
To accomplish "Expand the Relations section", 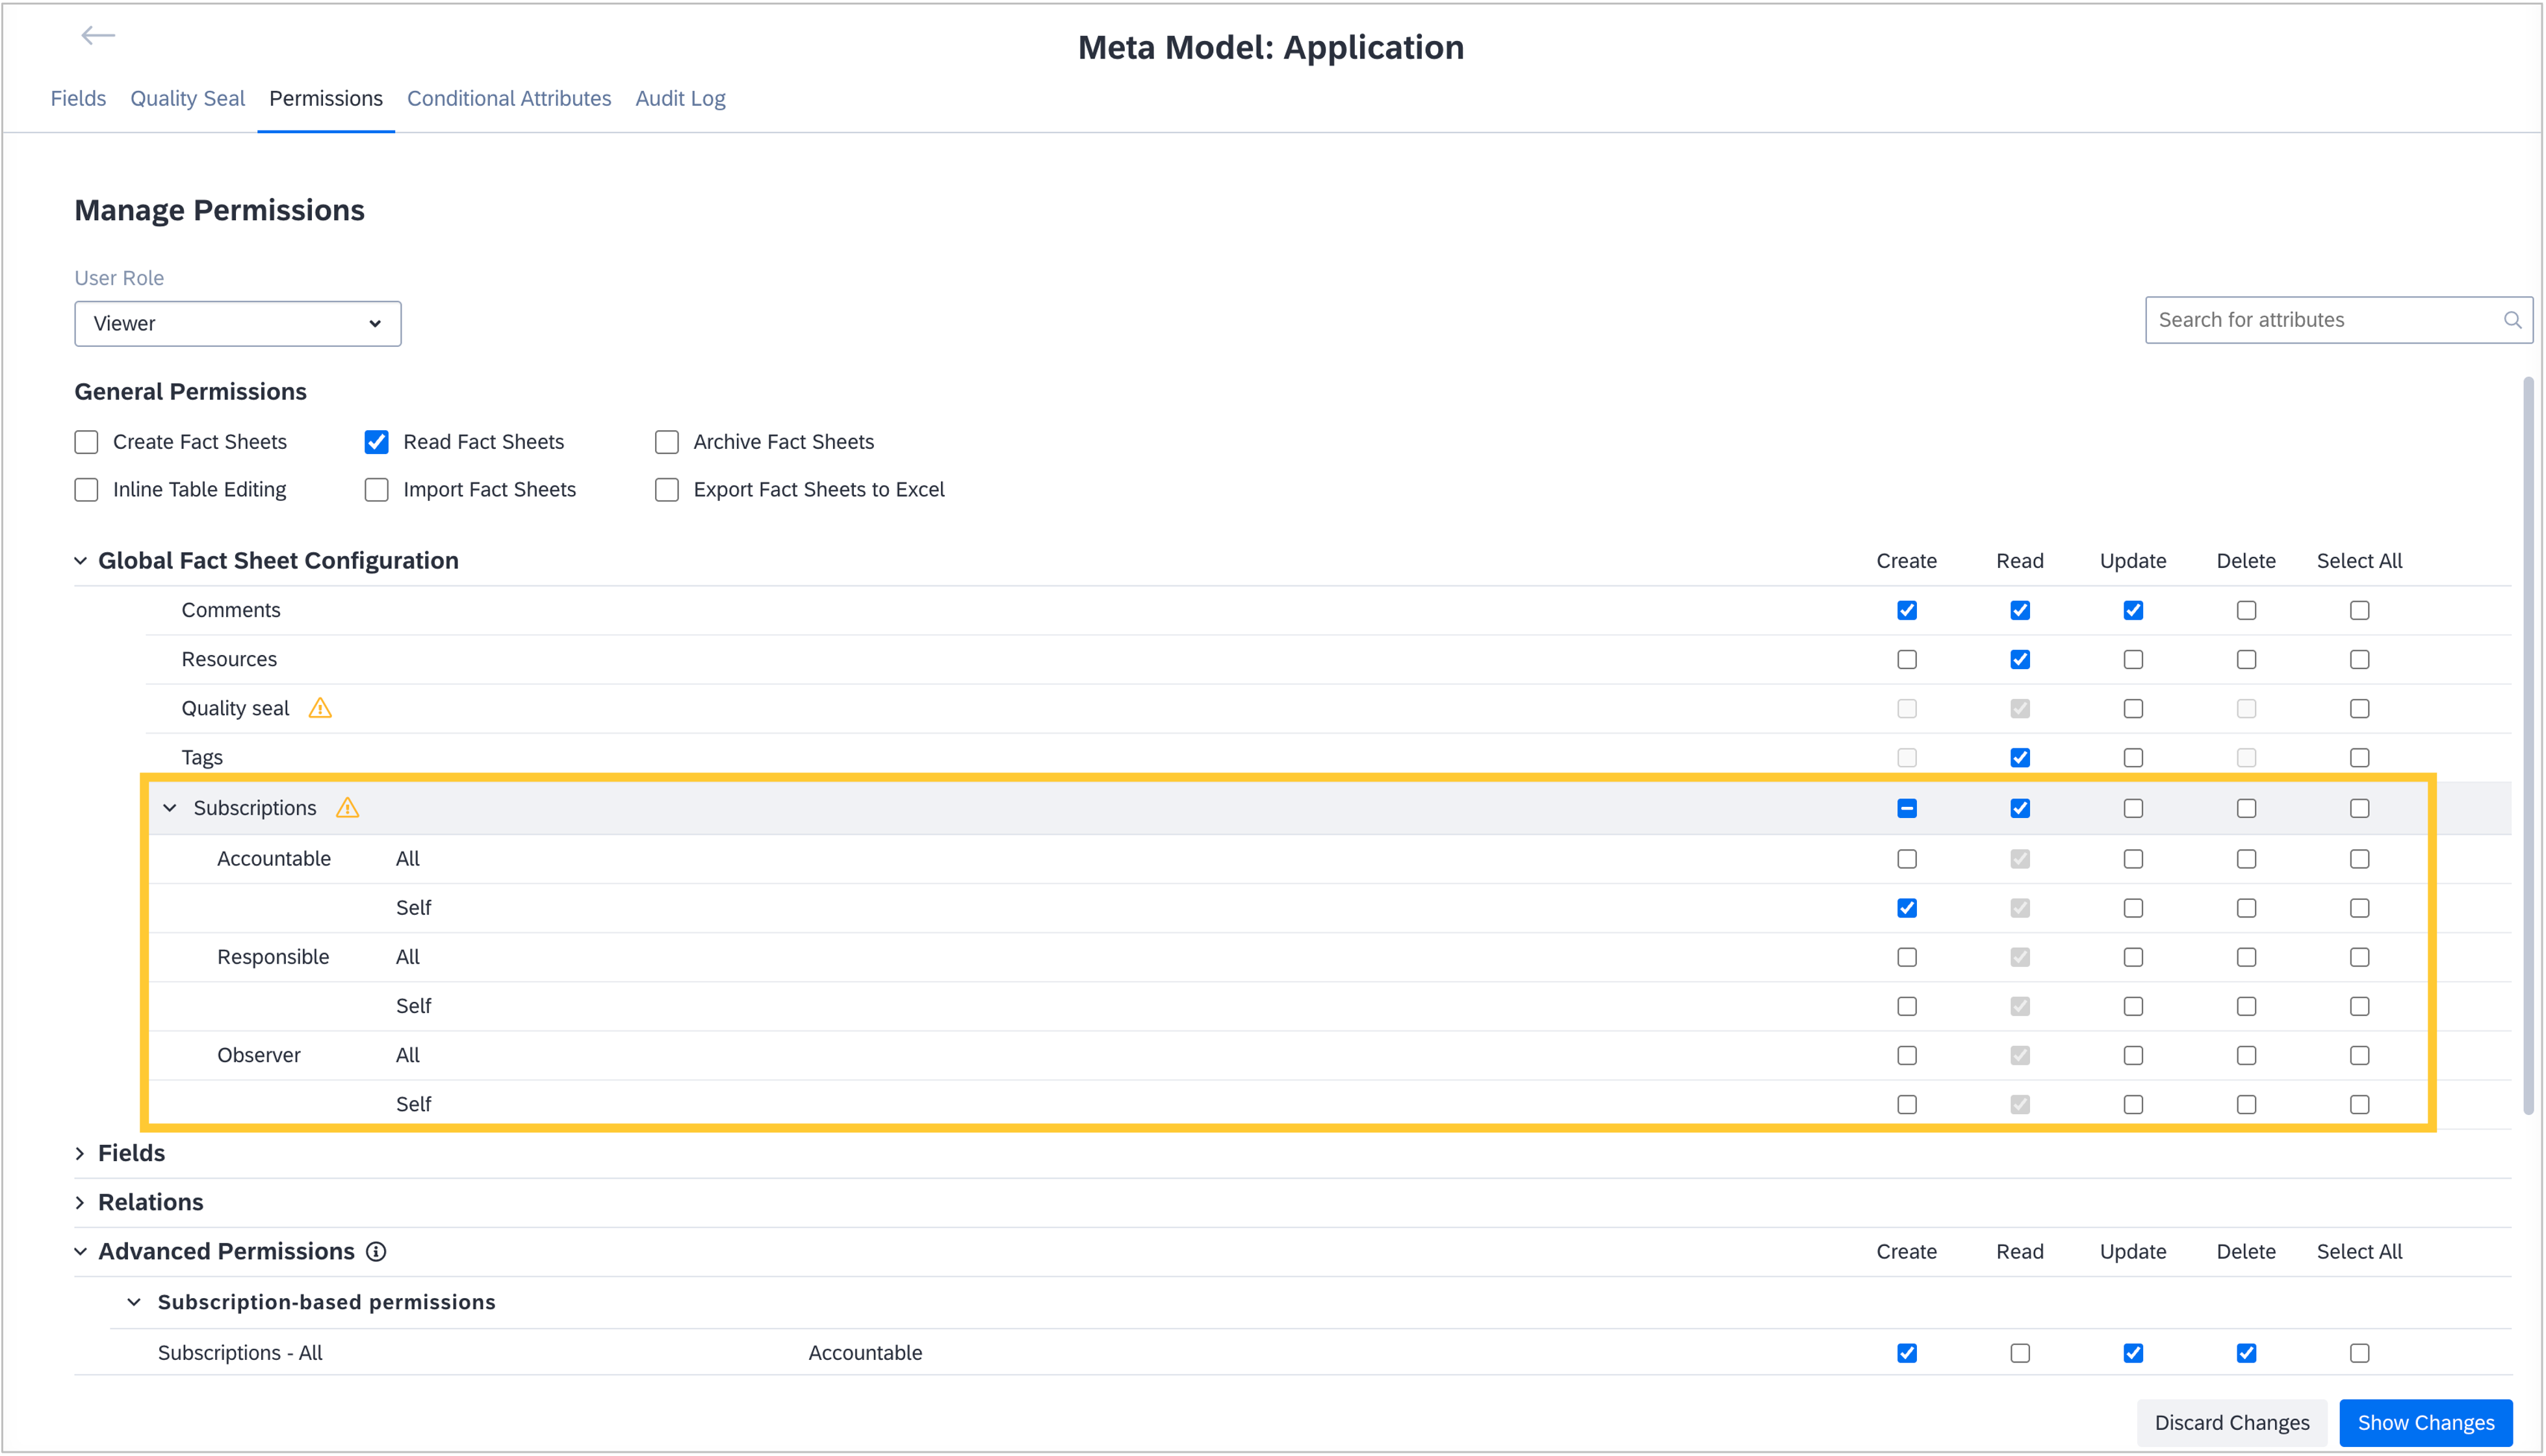I will pos(81,1202).
